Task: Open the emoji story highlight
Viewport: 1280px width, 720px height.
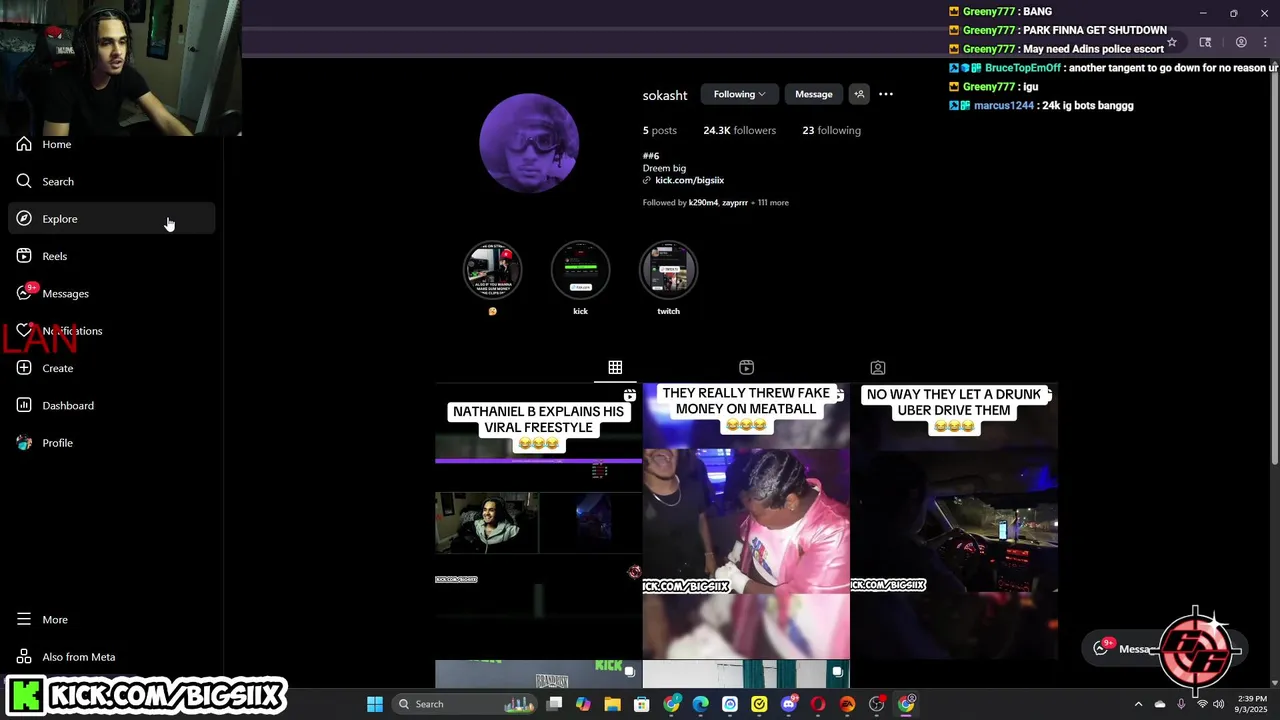Action: [492, 270]
